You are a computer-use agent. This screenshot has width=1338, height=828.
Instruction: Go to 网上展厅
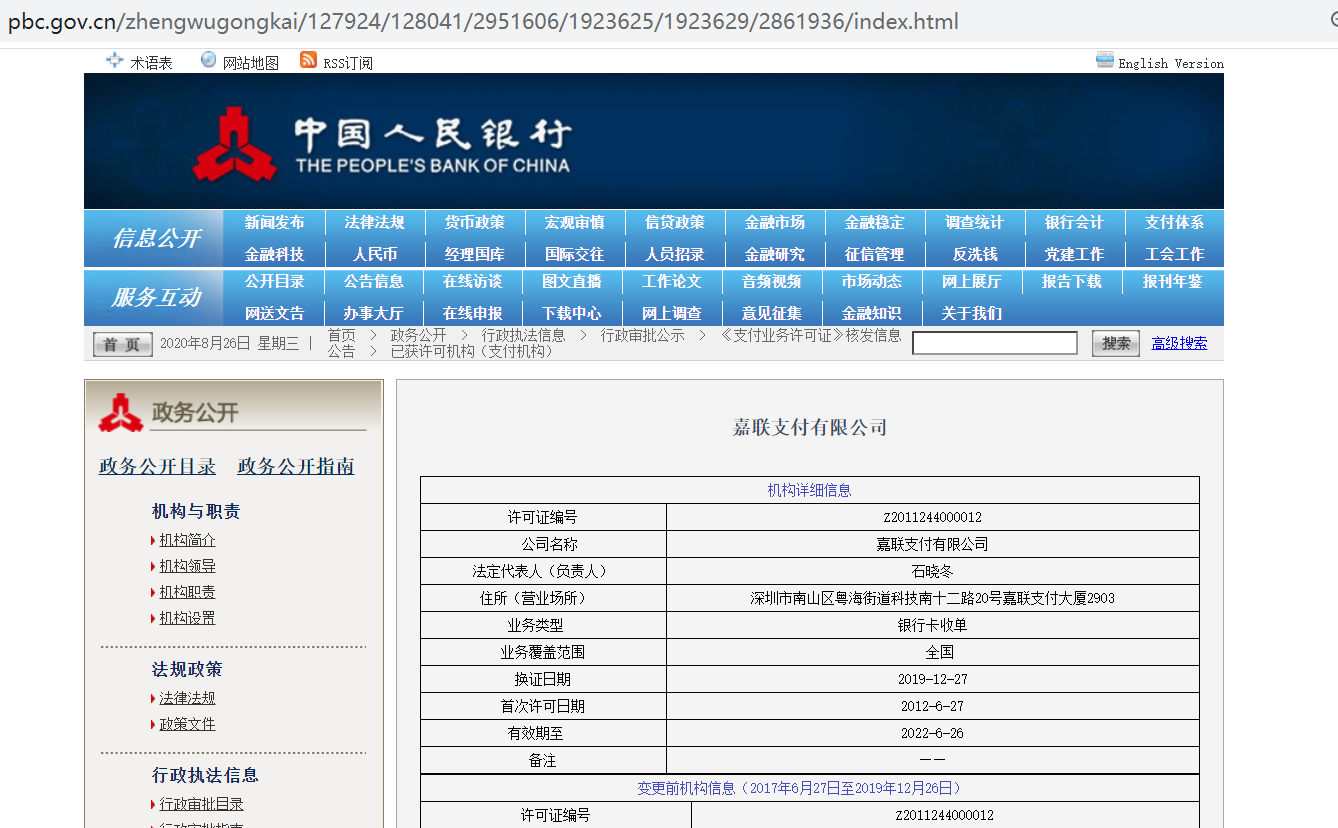pos(971,281)
